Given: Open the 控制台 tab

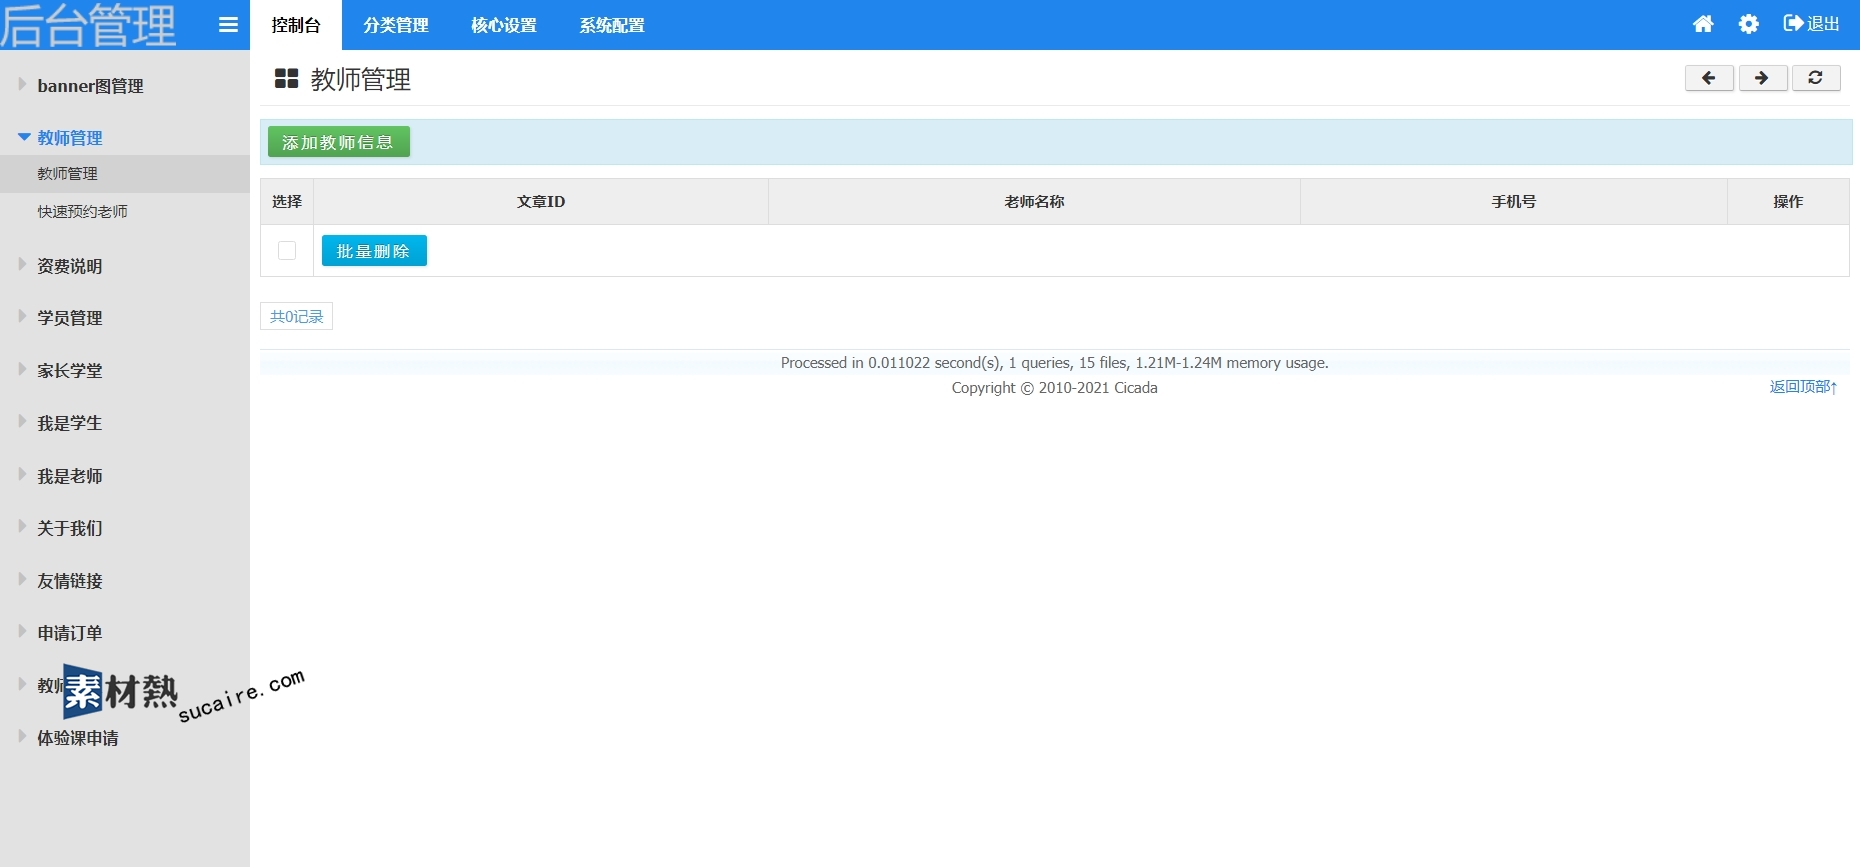Looking at the screenshot, I should 296,25.
